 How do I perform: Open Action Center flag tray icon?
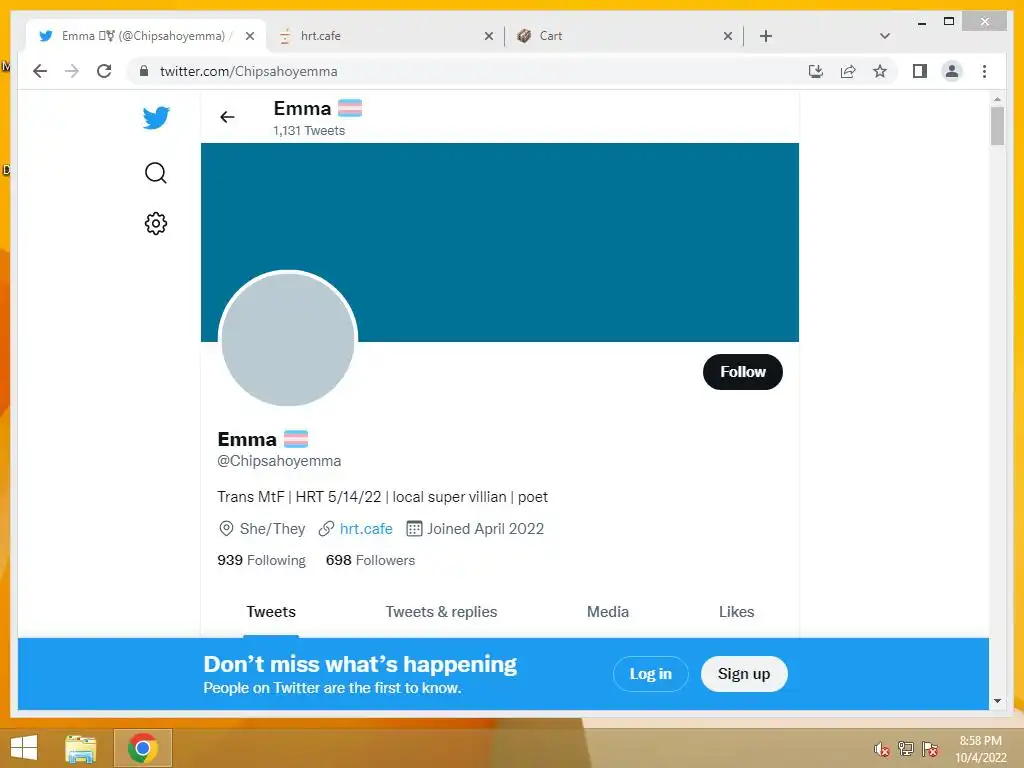930,749
